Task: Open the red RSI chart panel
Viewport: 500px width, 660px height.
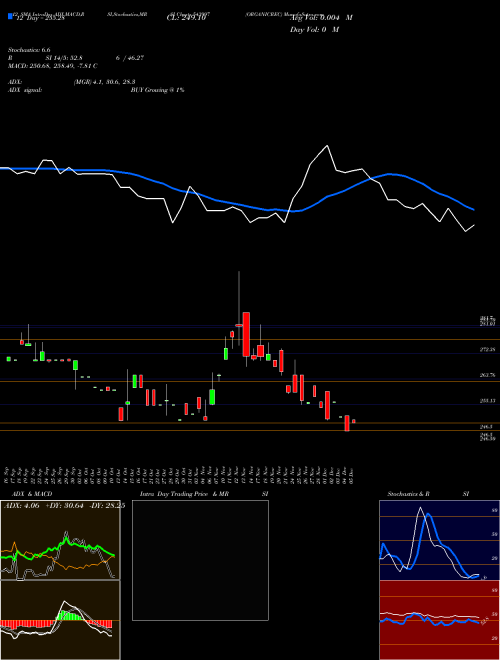Action: pyautogui.click(x=439, y=620)
